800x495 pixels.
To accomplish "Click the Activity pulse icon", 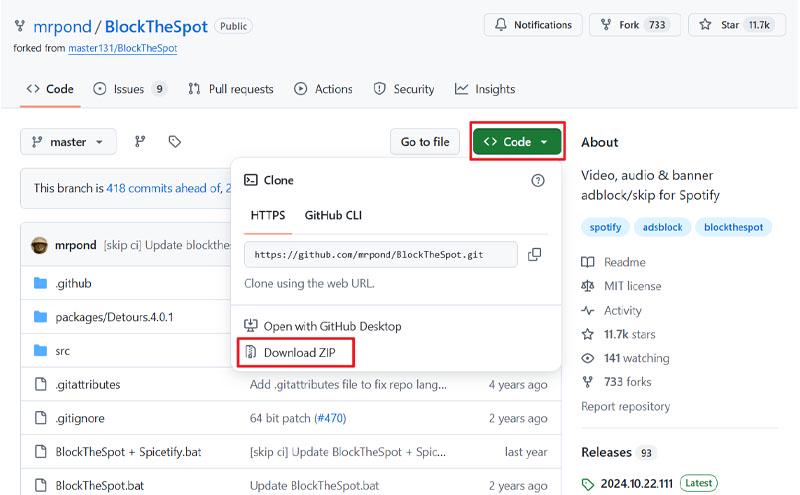I will 588,310.
